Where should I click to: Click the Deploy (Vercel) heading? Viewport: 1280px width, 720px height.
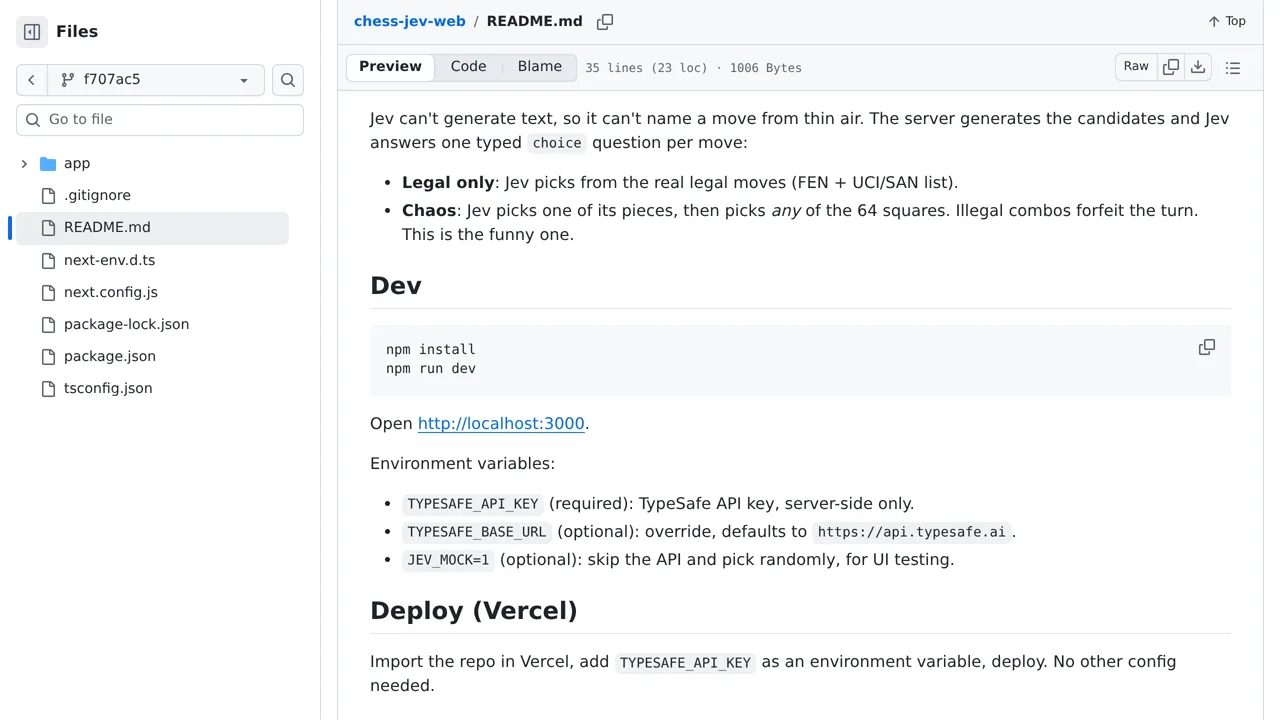pyautogui.click(x=474, y=611)
